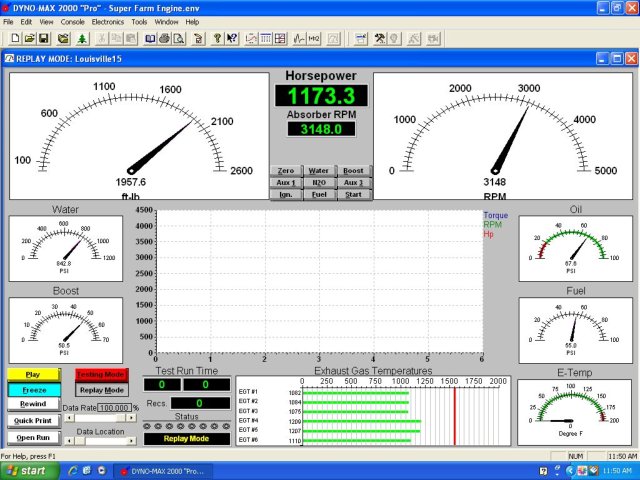Open the Edit menu

click(26, 22)
